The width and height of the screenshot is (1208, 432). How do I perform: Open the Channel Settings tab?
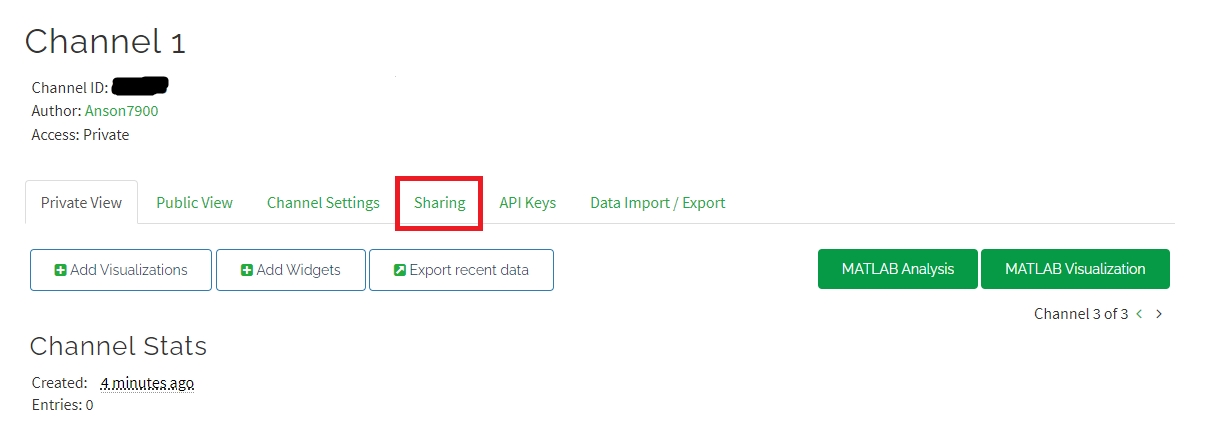click(x=323, y=202)
